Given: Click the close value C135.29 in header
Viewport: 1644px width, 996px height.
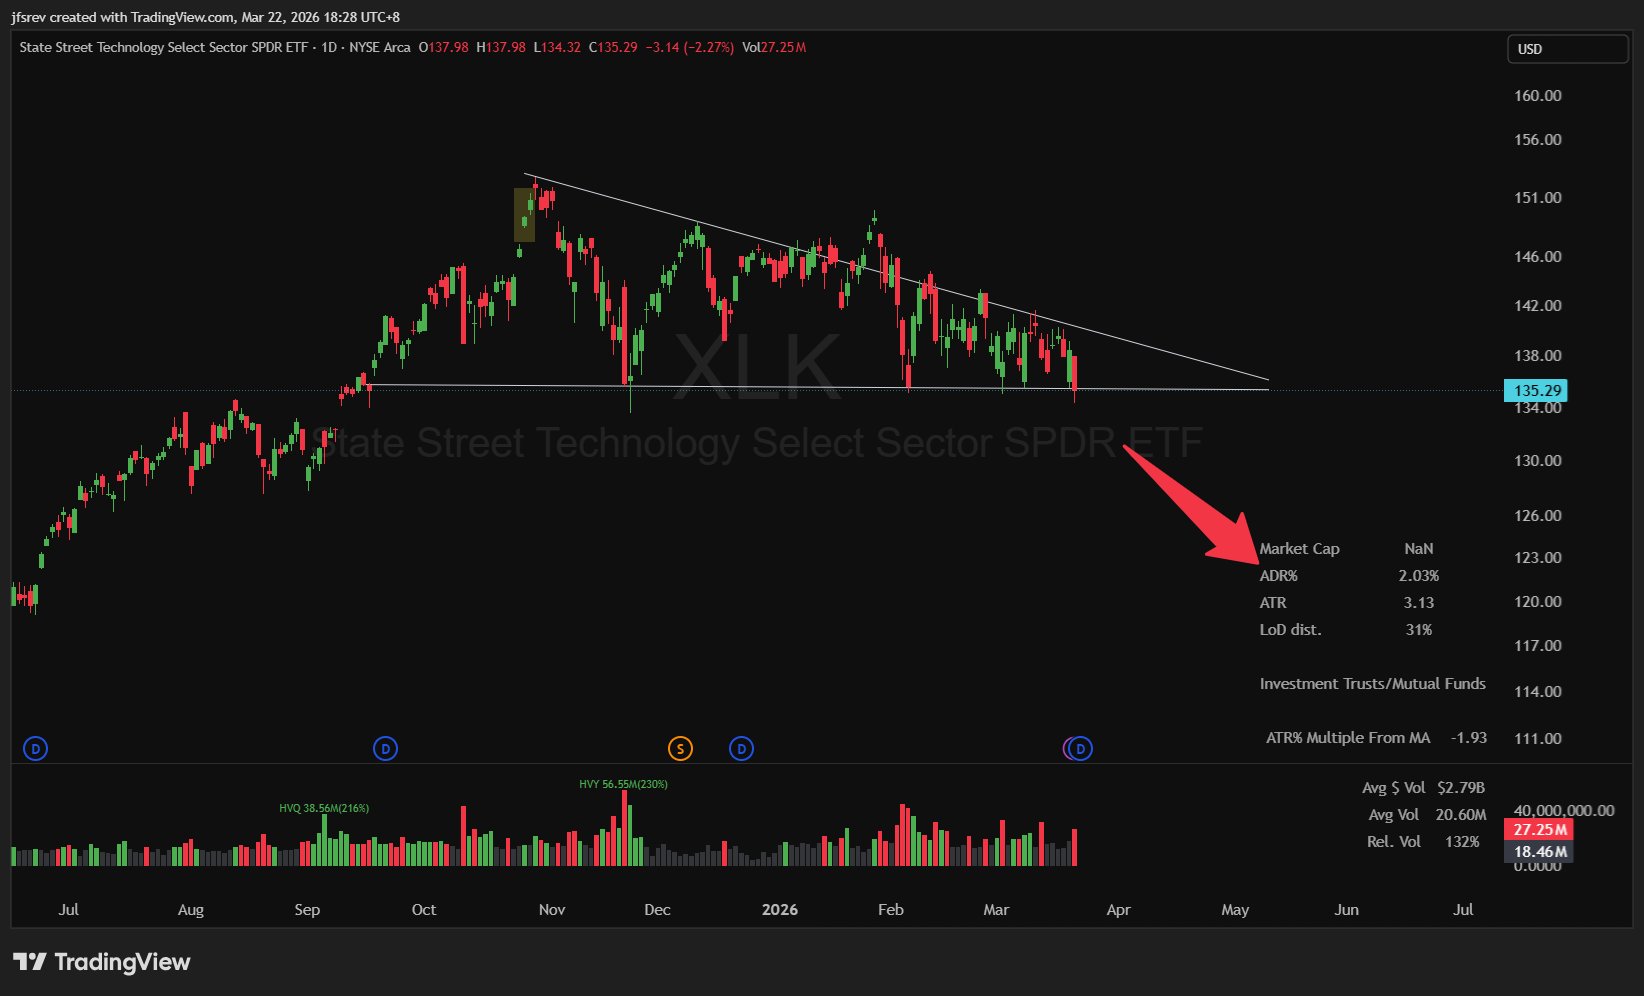Looking at the screenshot, I should tap(613, 47).
